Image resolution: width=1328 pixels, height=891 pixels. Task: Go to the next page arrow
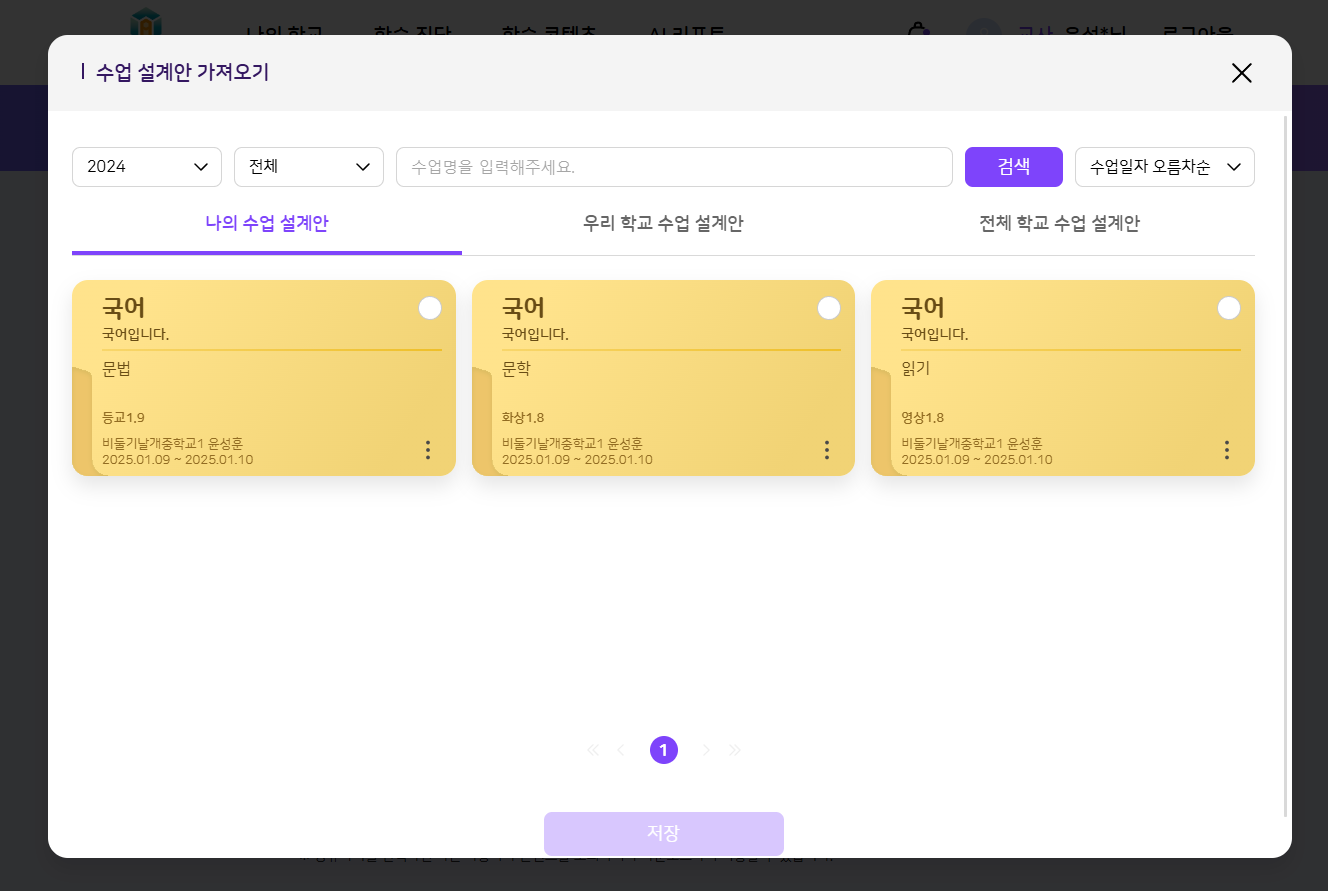(707, 750)
